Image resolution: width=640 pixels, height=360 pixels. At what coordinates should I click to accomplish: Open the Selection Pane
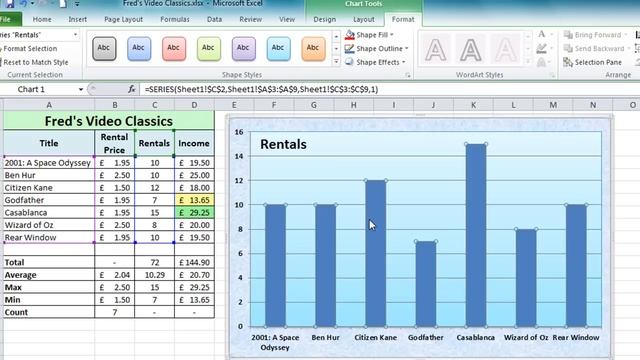(x=593, y=62)
